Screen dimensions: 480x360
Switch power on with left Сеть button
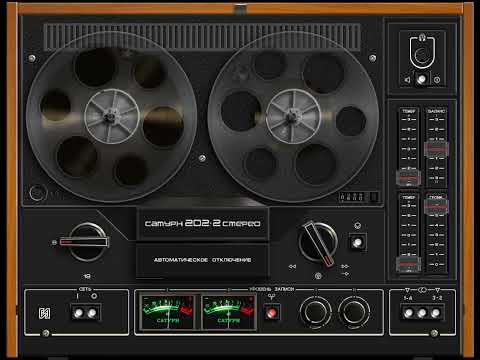click(79, 313)
